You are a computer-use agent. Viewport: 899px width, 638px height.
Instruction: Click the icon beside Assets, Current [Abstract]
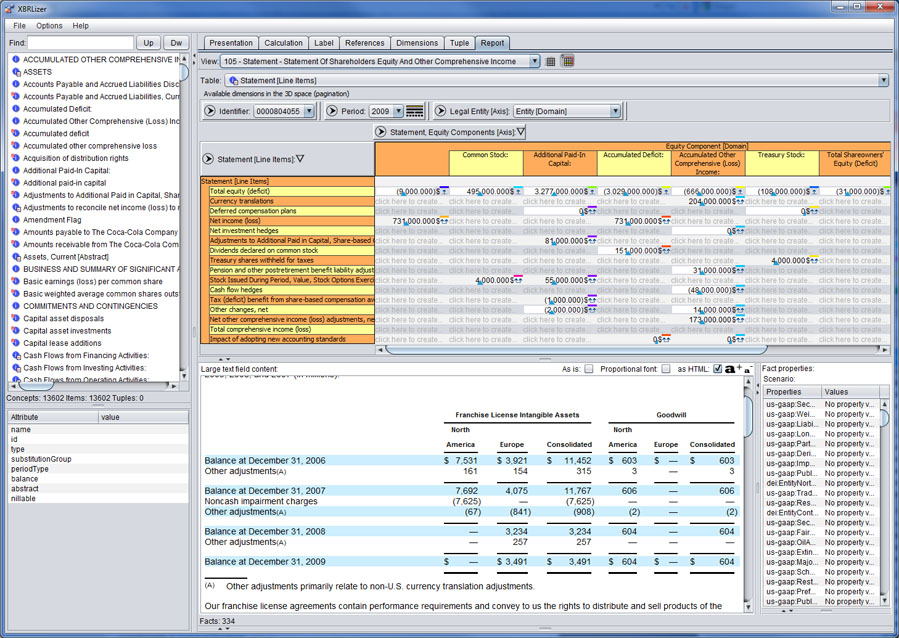coord(16,257)
